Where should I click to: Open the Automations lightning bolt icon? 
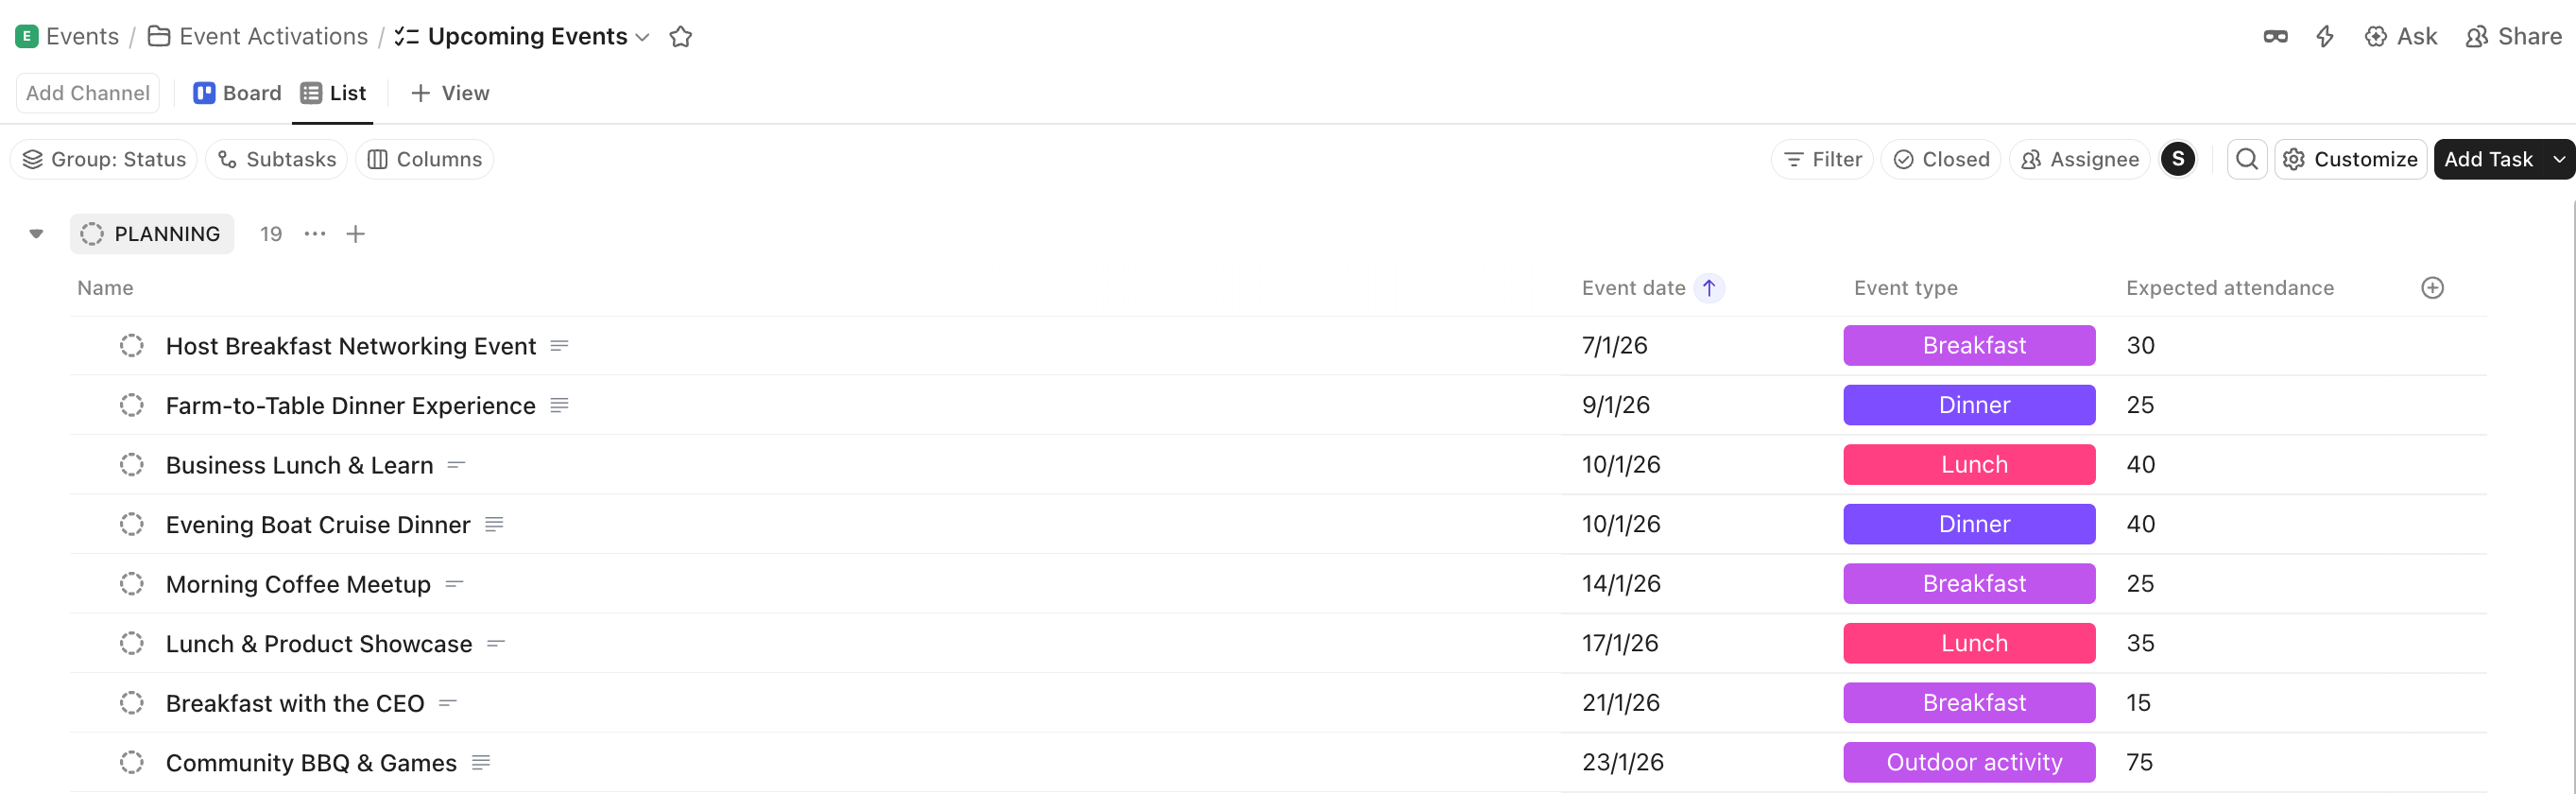(x=2324, y=36)
